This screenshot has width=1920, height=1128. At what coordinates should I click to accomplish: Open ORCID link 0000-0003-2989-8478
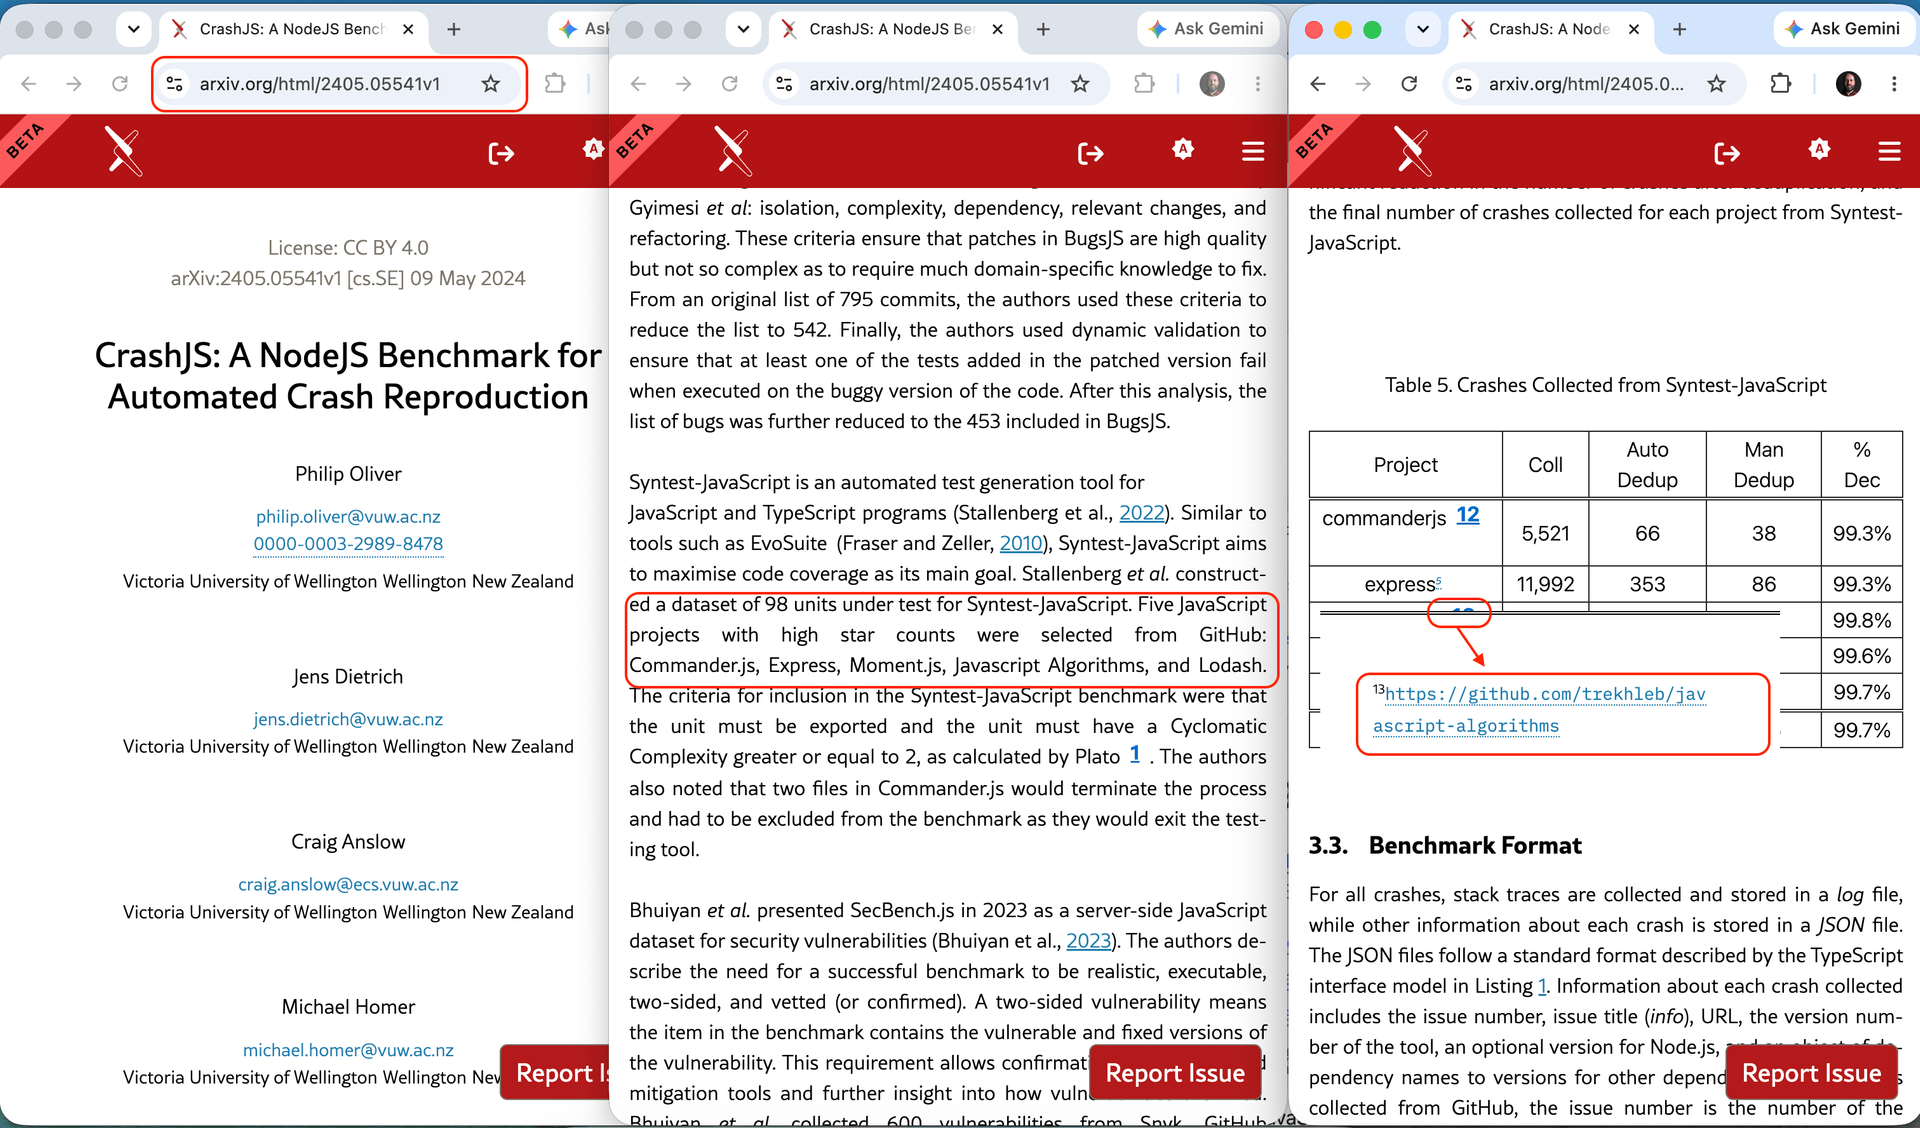348,543
